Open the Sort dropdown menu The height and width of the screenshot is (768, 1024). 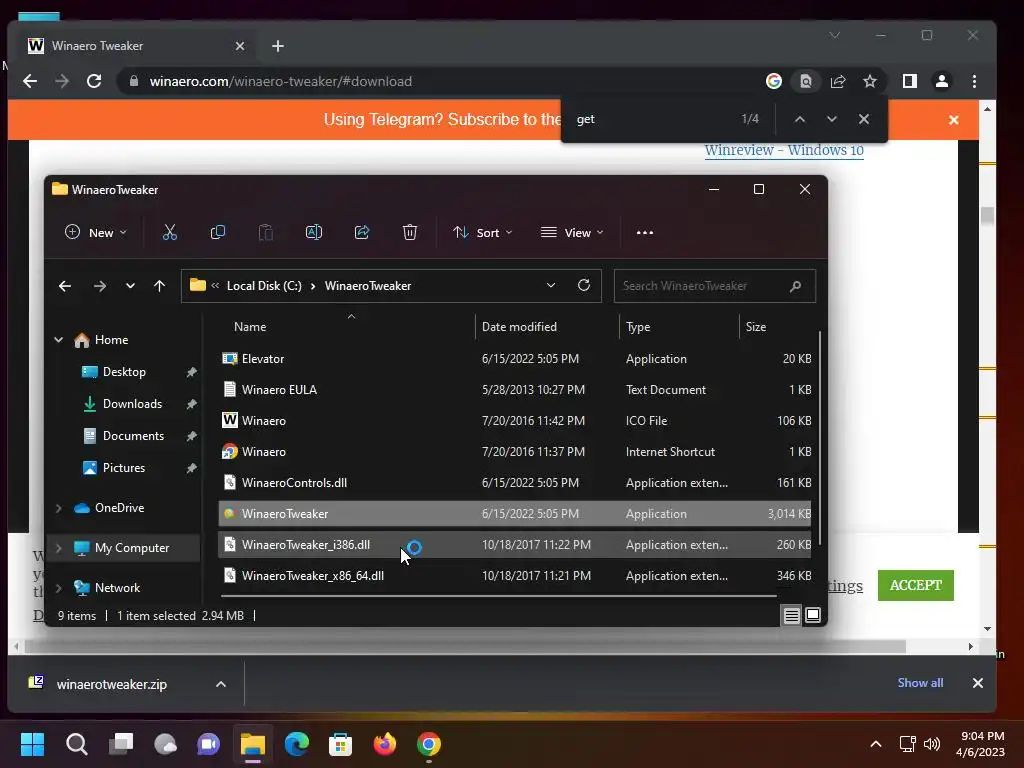pos(483,232)
